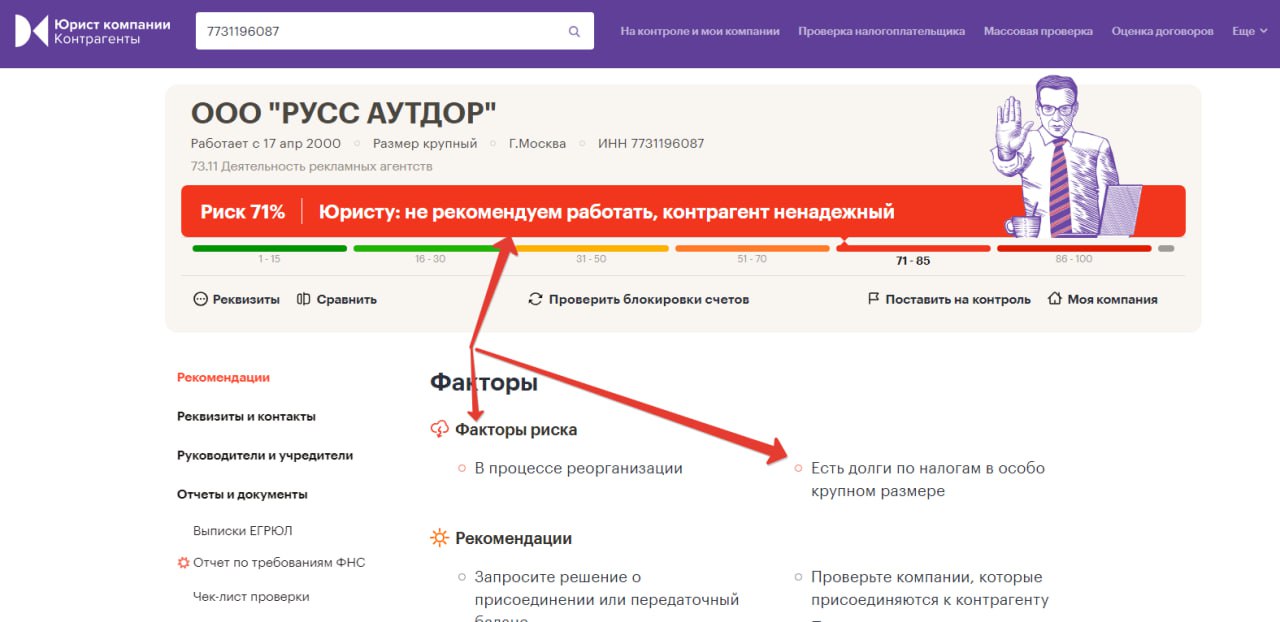Screen dimensions: 1280x622
Task: Click the yellow 31 - 50 risk segment
Action: 591,248
